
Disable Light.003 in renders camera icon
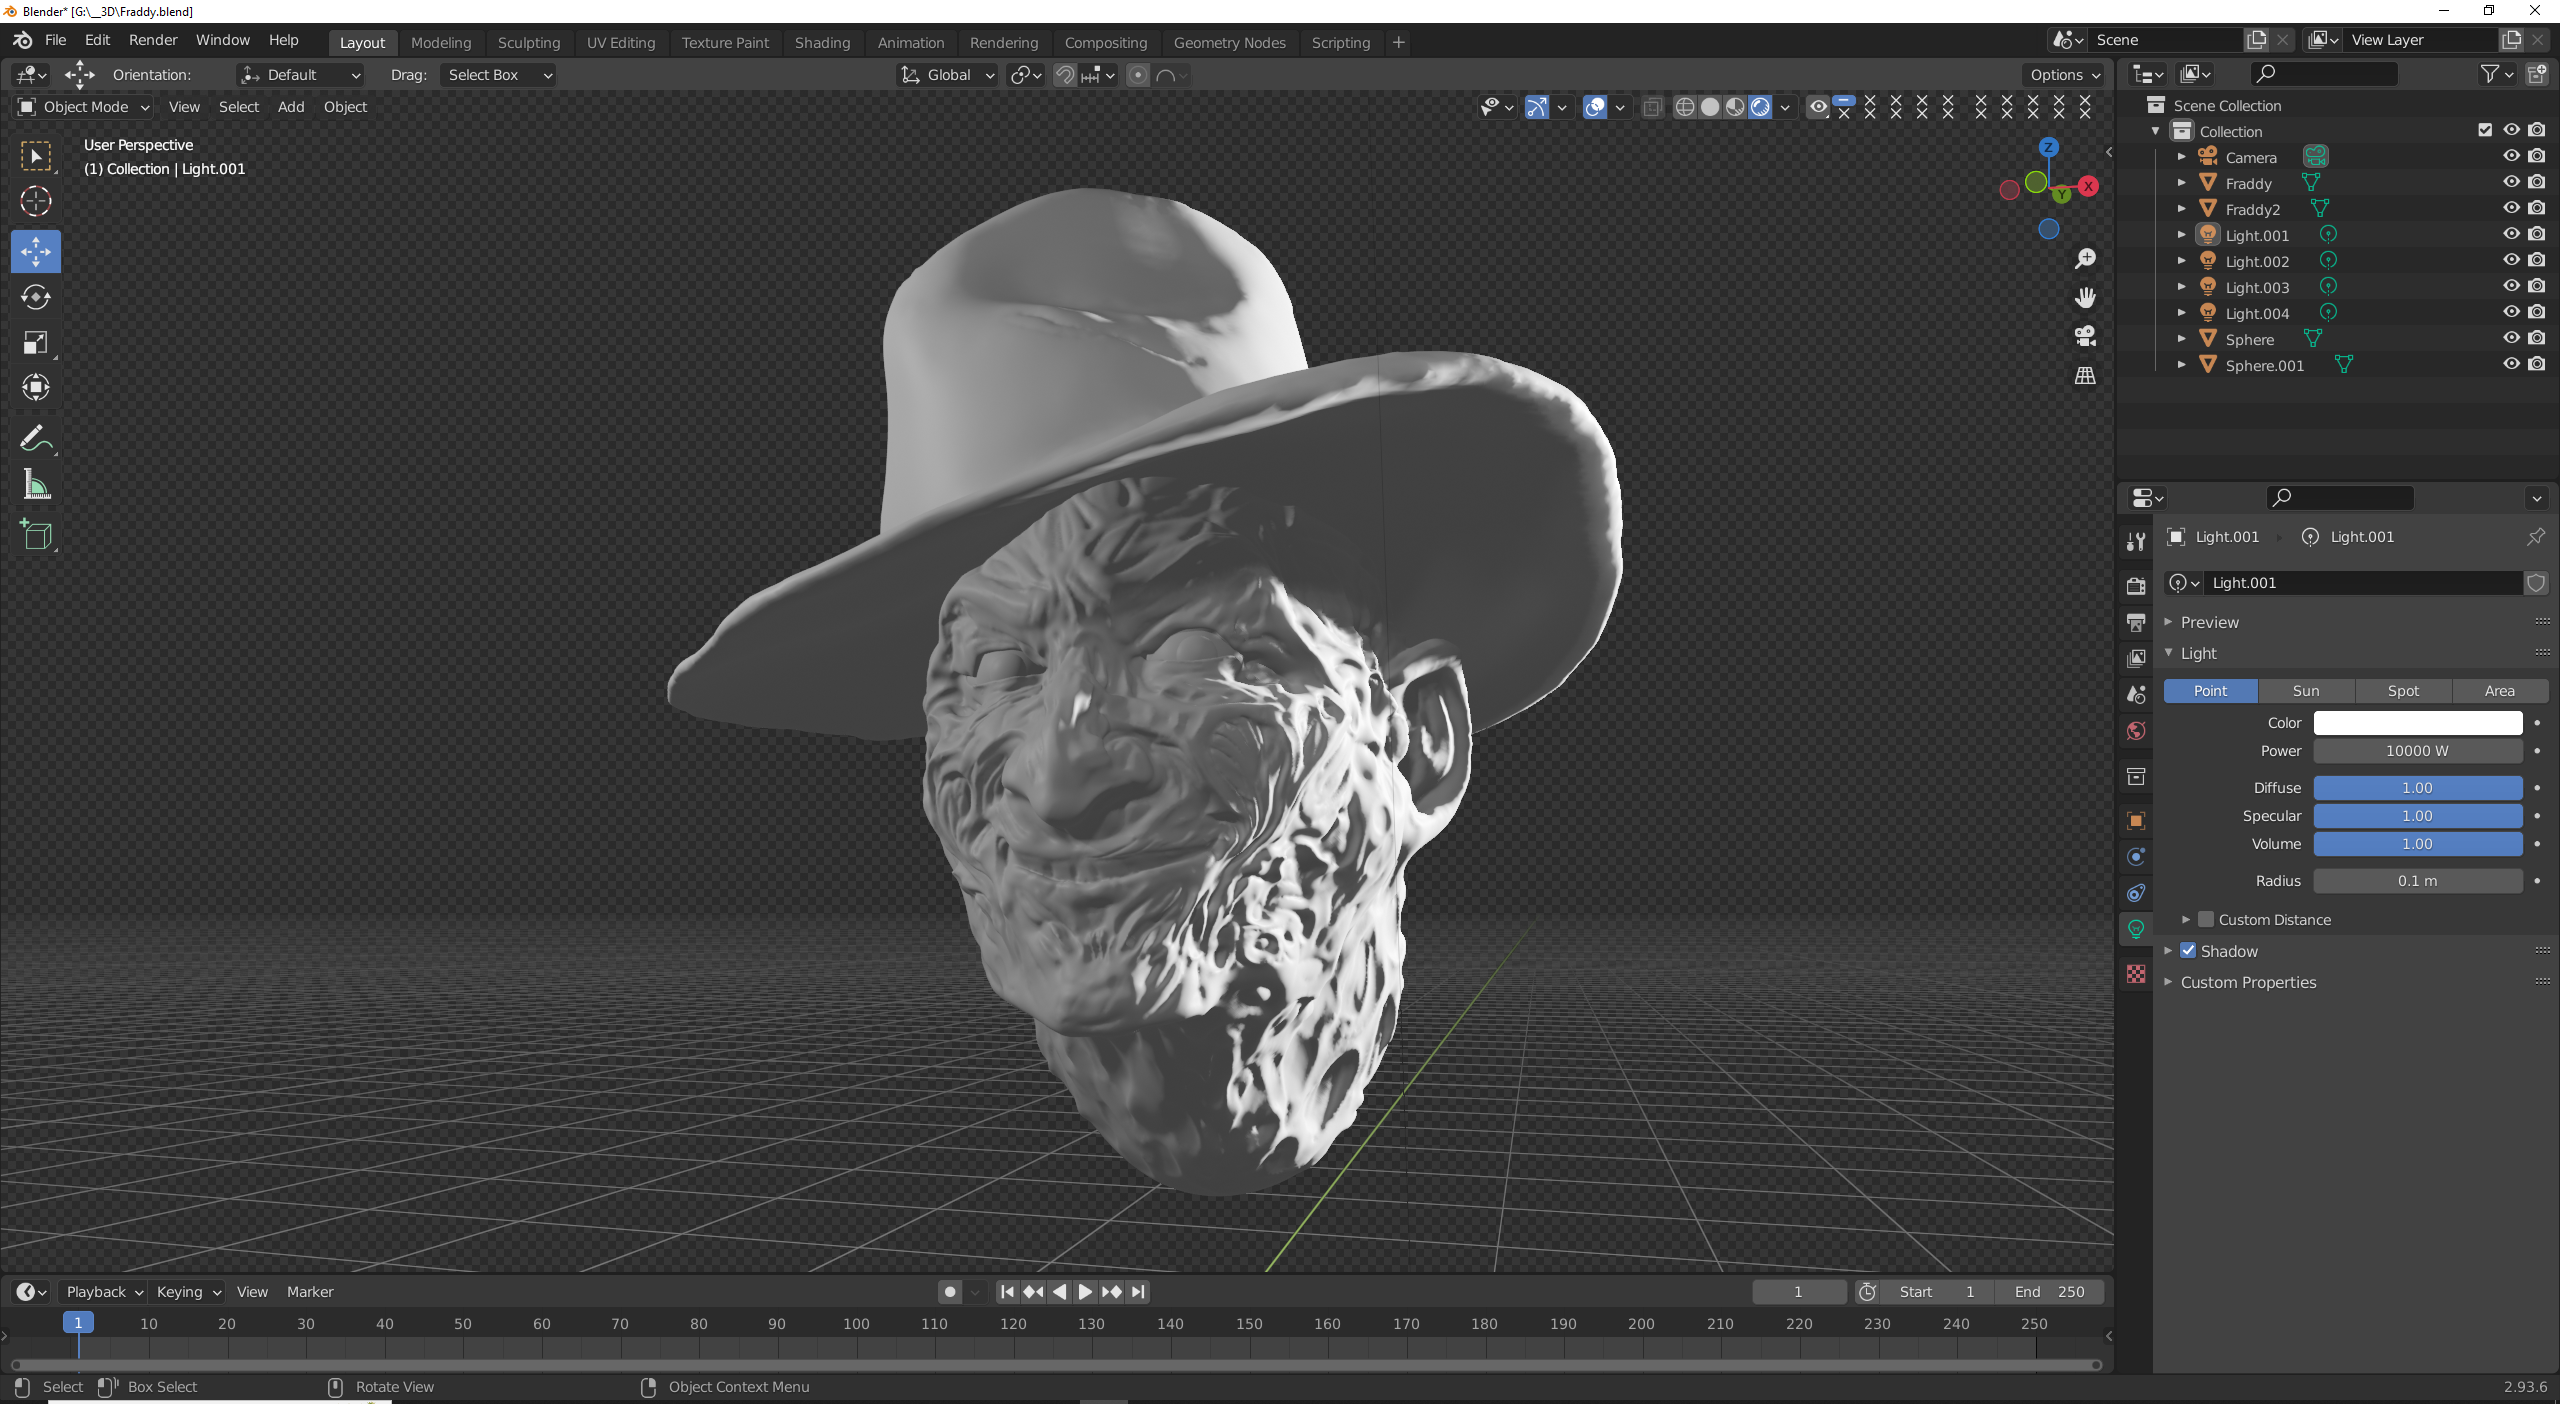pos(2537,286)
